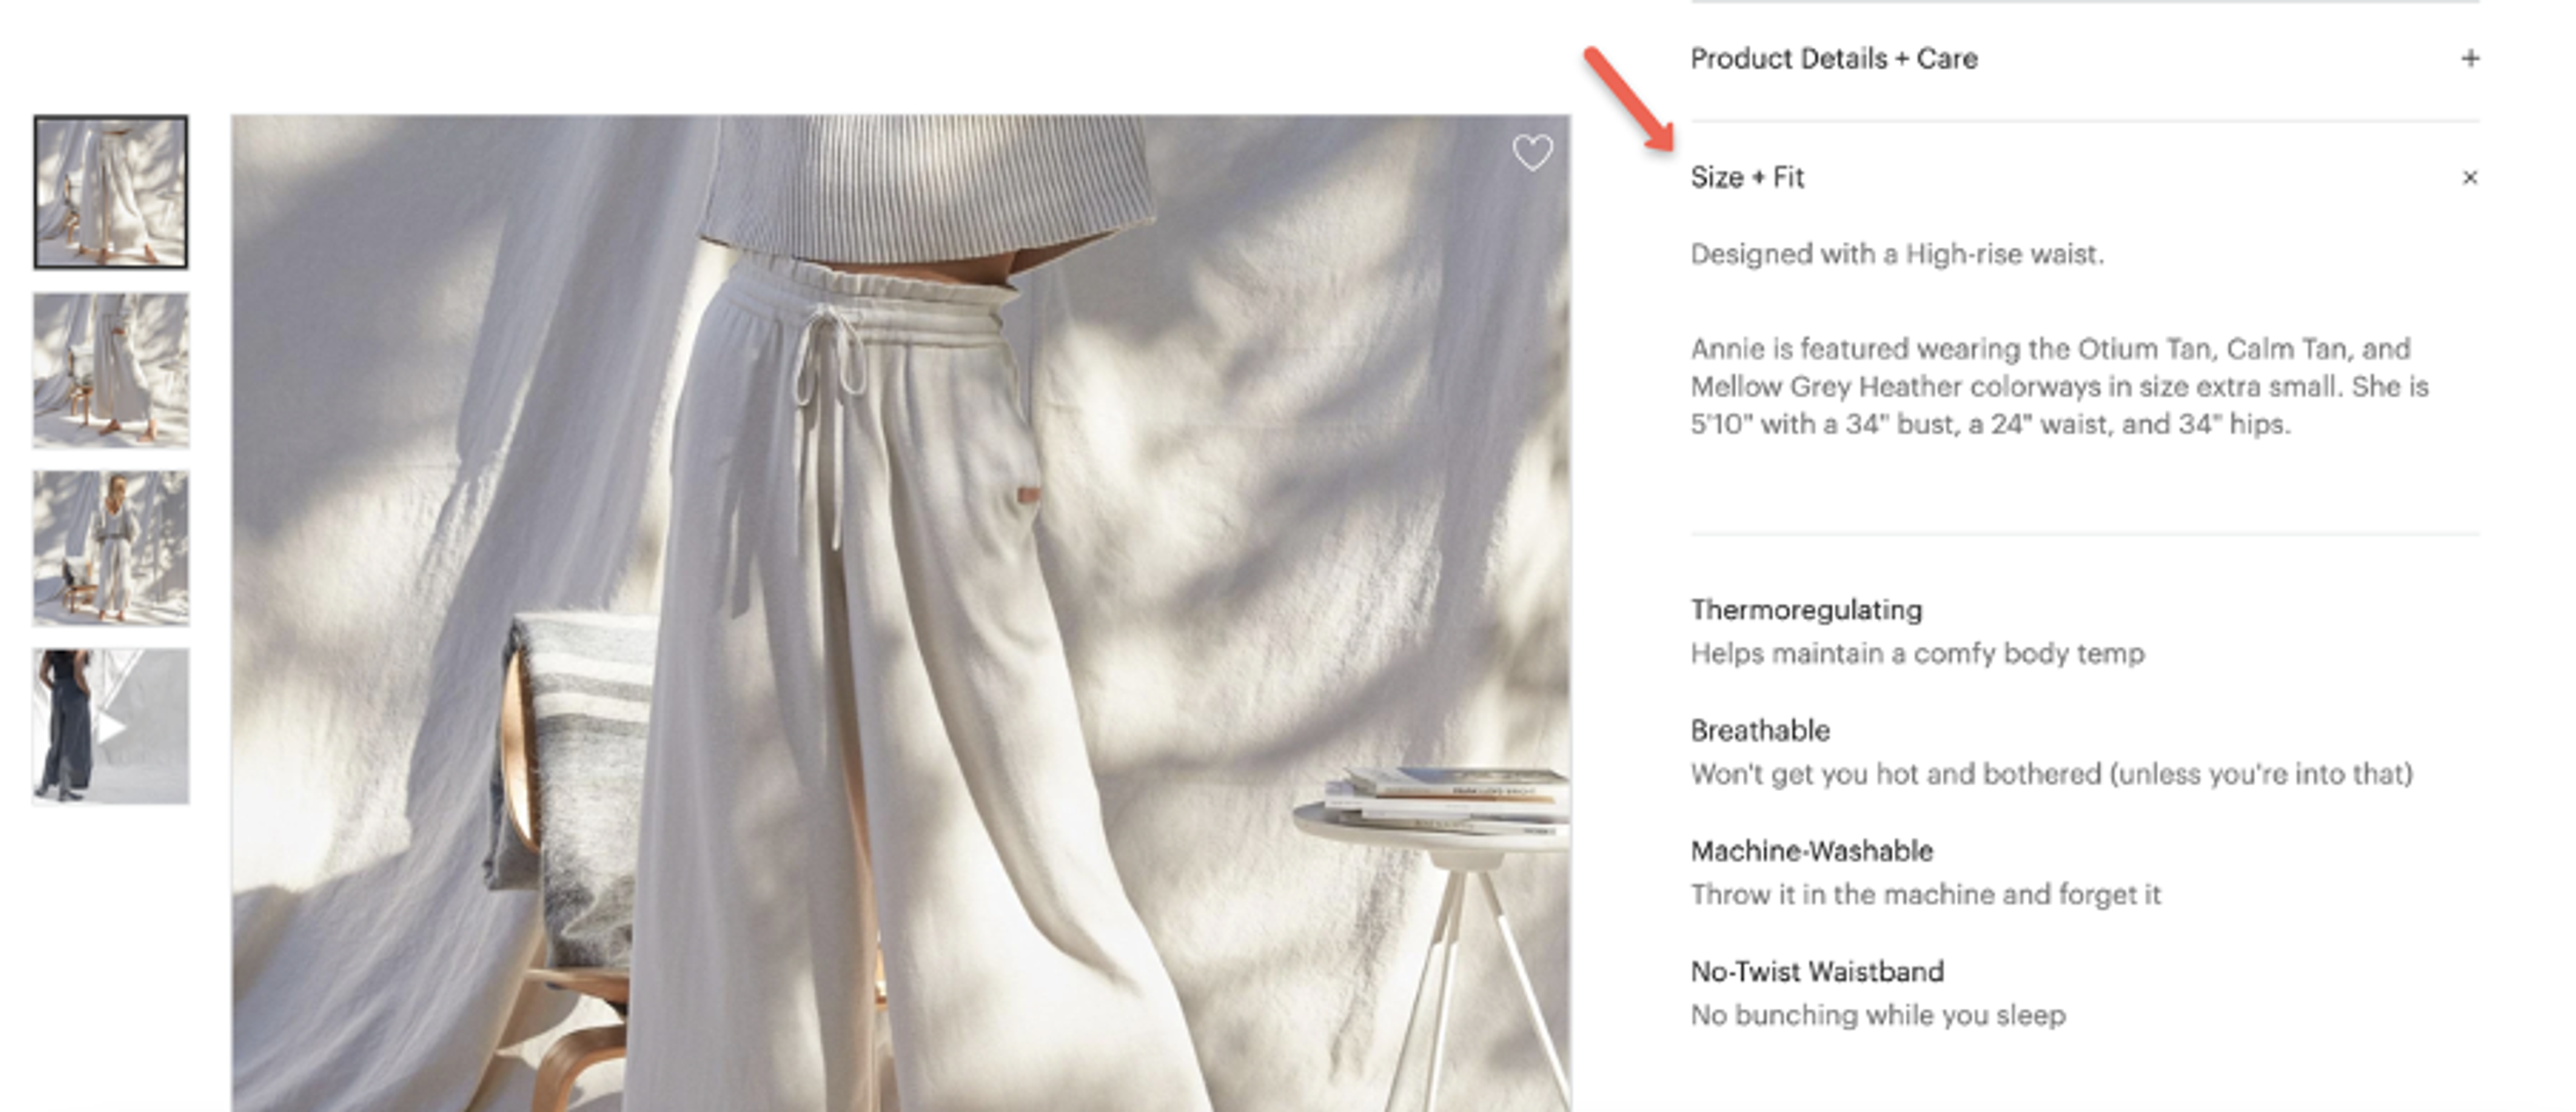2576x1112 pixels.
Task: Click the Breathable feature heading
Action: tap(1760, 731)
